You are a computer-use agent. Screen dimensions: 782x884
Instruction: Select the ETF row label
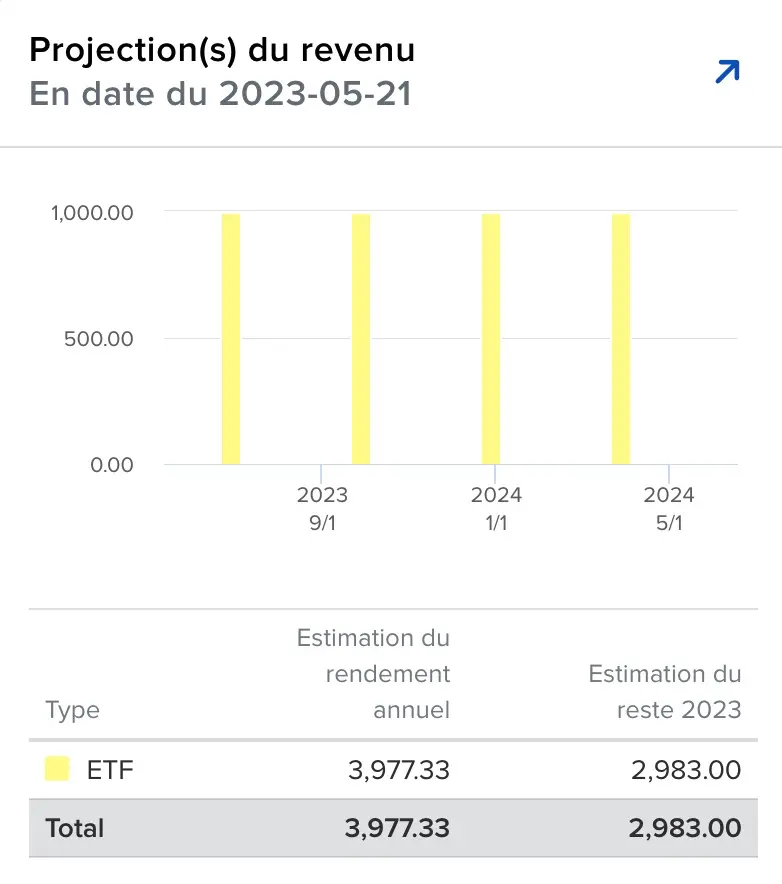click(110, 770)
